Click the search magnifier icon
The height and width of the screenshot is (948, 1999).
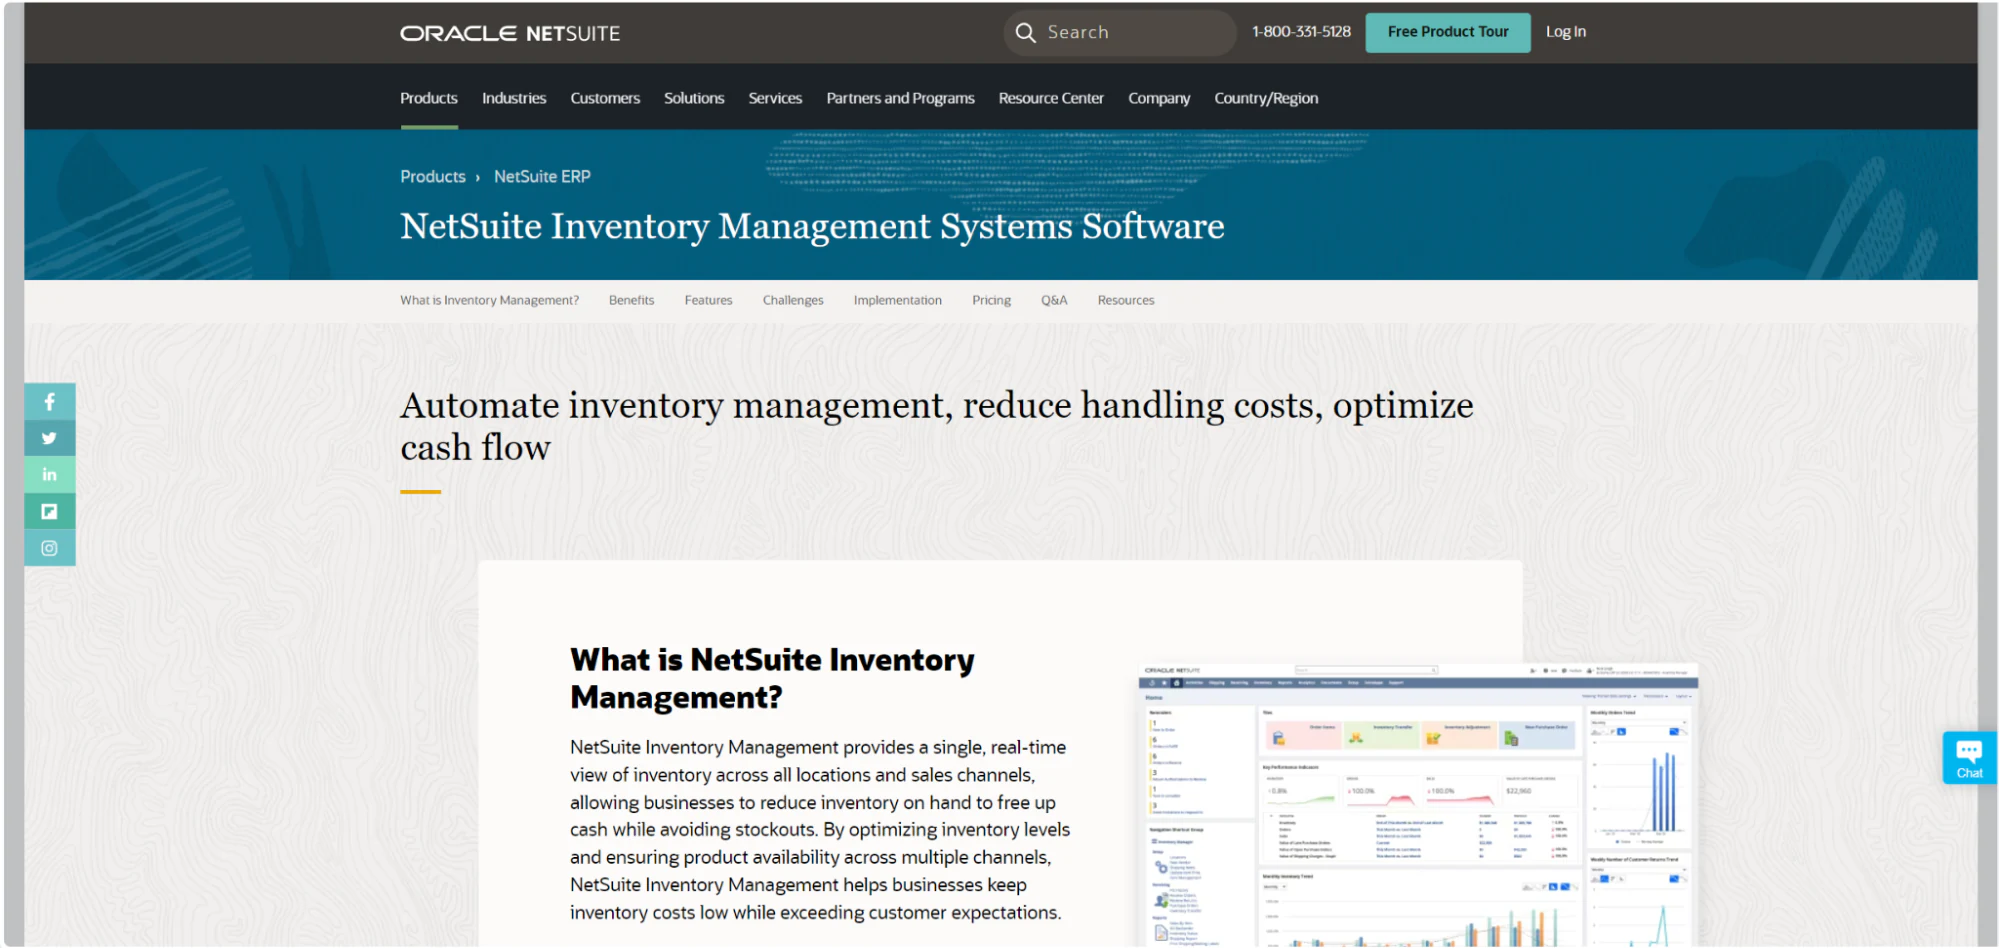coord(1025,33)
